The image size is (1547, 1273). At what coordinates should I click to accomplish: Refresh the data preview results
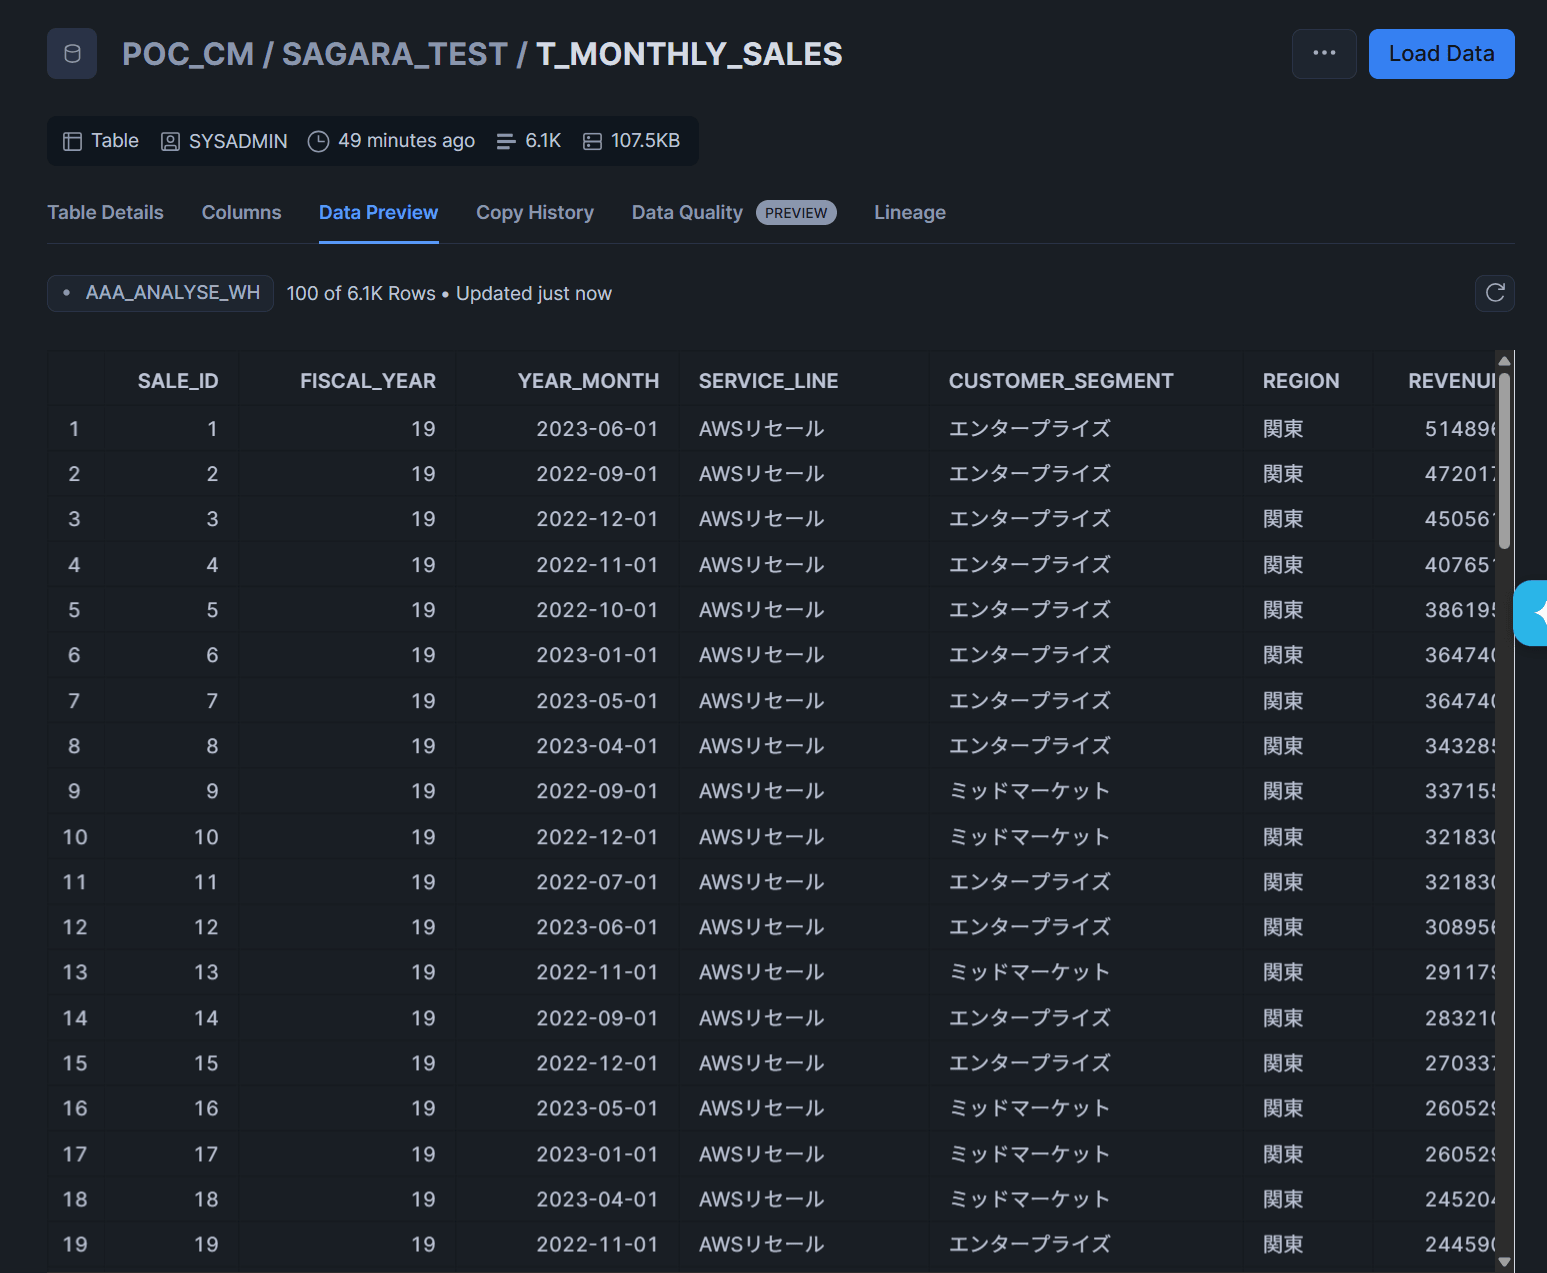pyautogui.click(x=1494, y=293)
